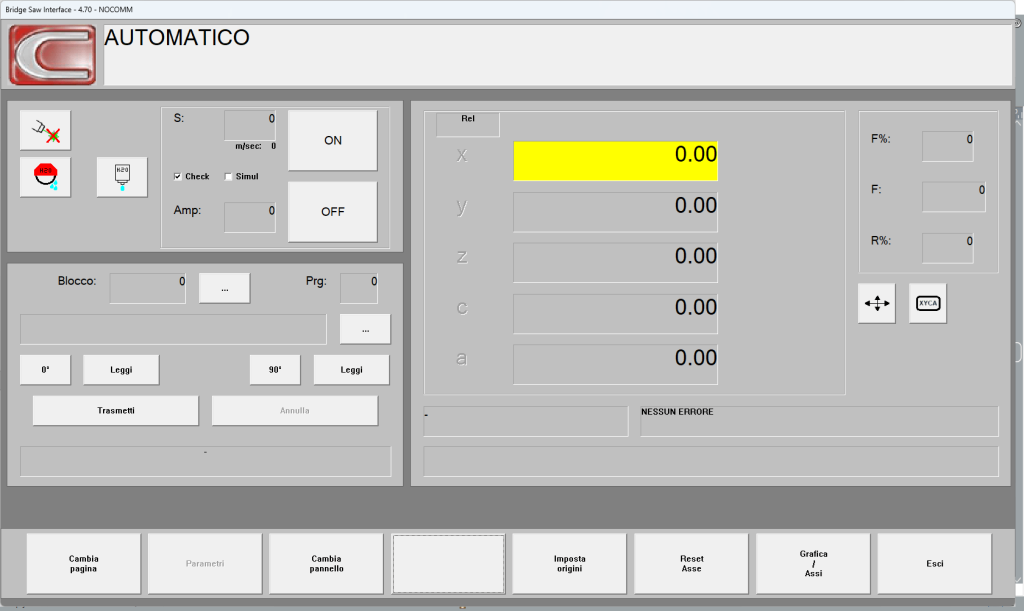The width and height of the screenshot is (1024, 611).
Task: Click the "NESSUN ERRORE" status text
Action: click(x=677, y=412)
